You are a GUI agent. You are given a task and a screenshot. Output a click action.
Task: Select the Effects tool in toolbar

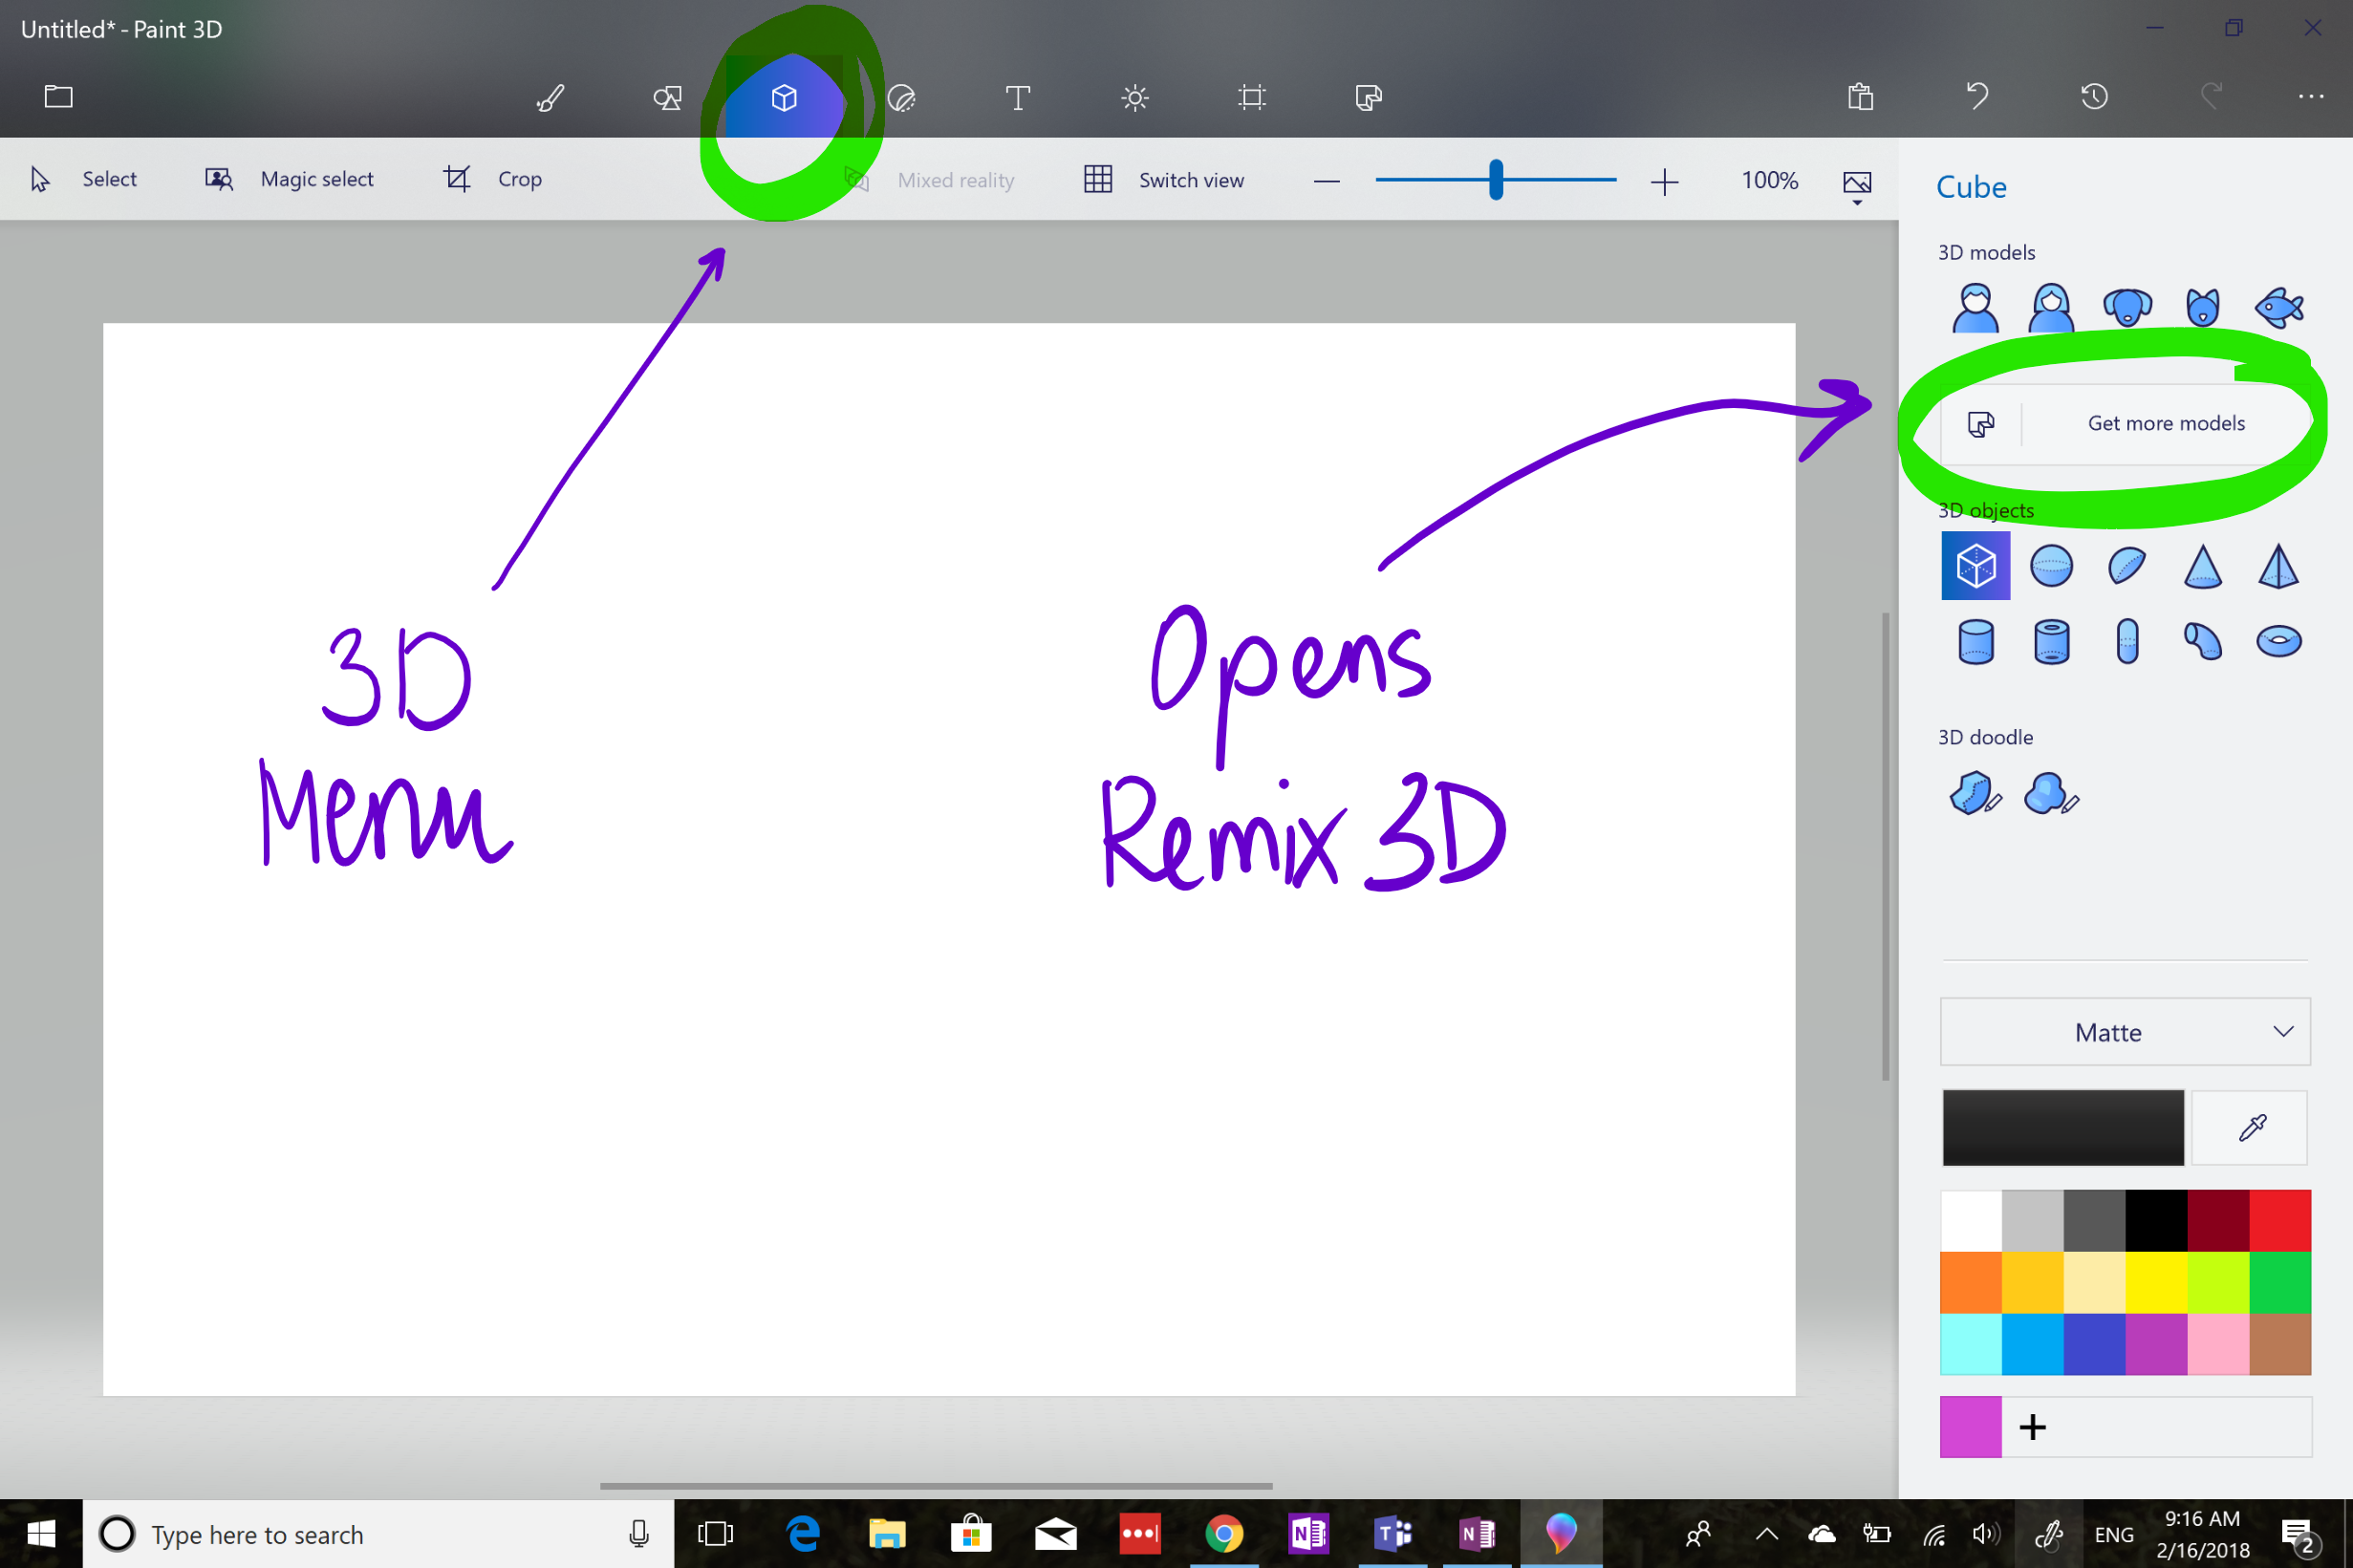coord(1133,97)
